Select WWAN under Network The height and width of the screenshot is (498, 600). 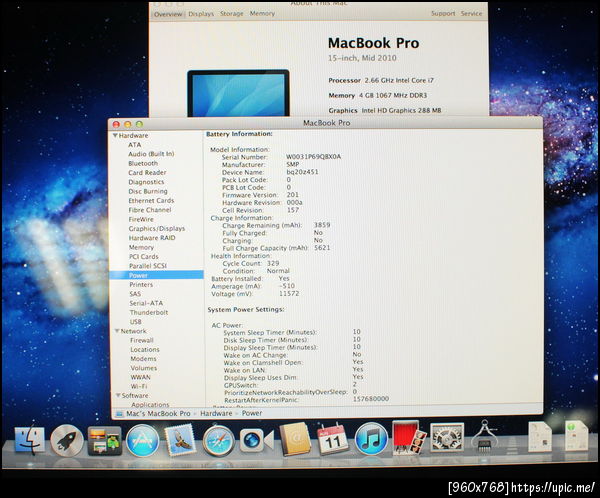pyautogui.click(x=140, y=377)
